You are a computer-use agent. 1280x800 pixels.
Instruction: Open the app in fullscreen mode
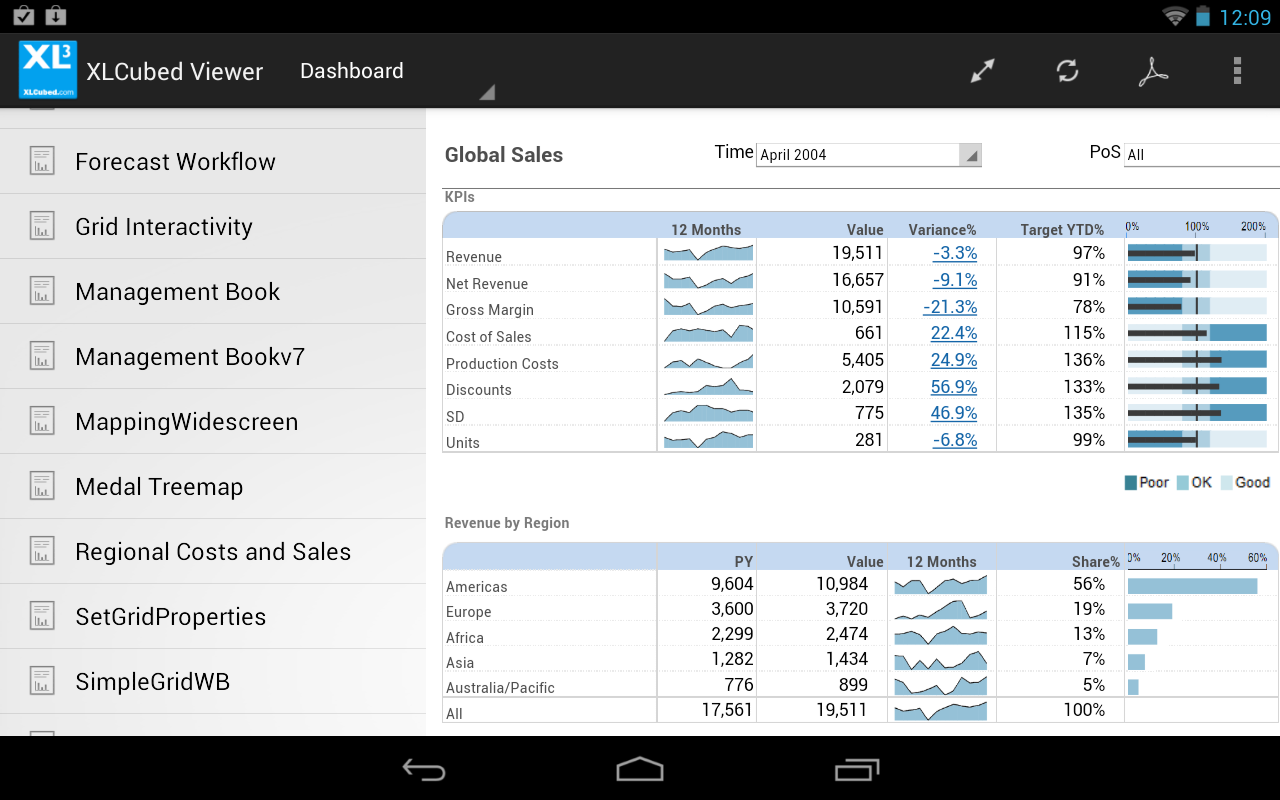click(981, 71)
